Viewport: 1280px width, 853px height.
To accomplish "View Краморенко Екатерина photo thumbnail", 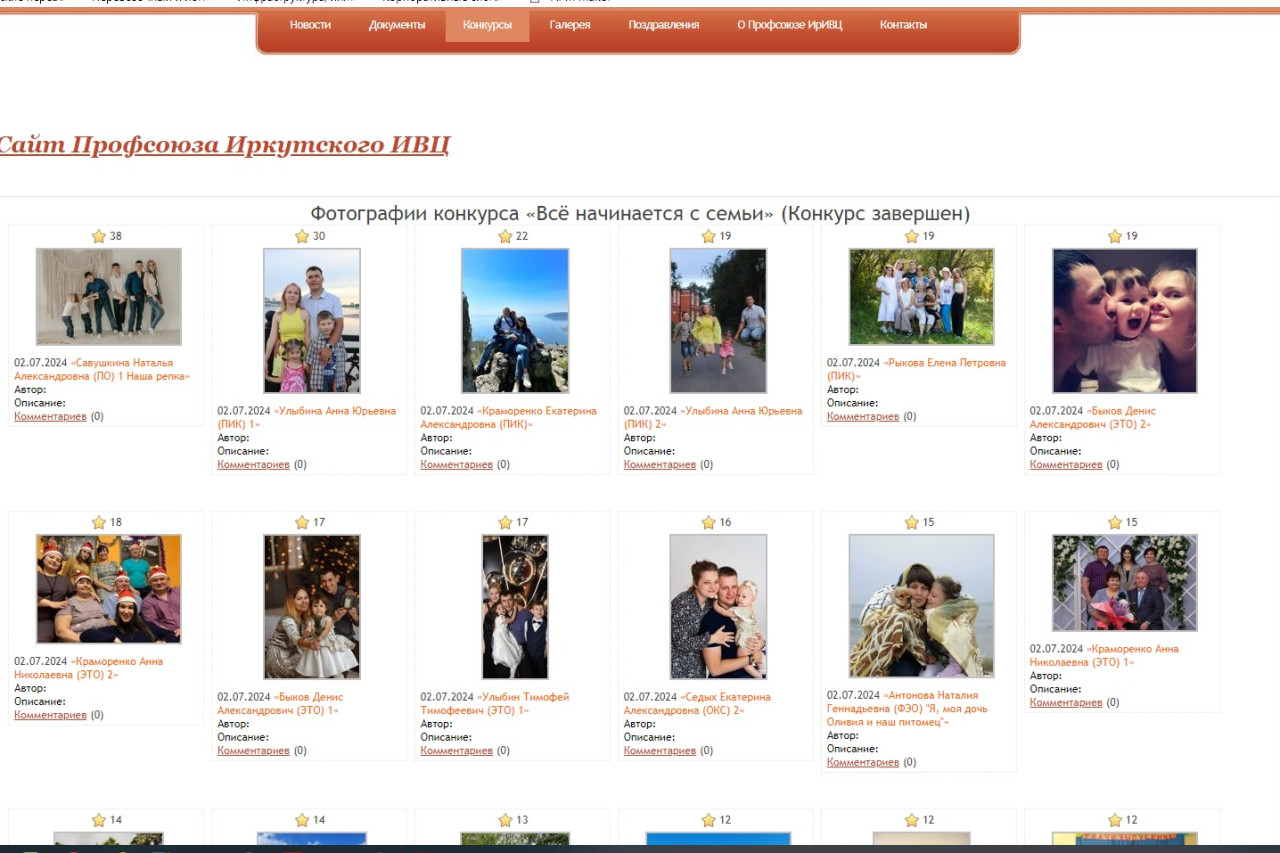I will click(515, 321).
